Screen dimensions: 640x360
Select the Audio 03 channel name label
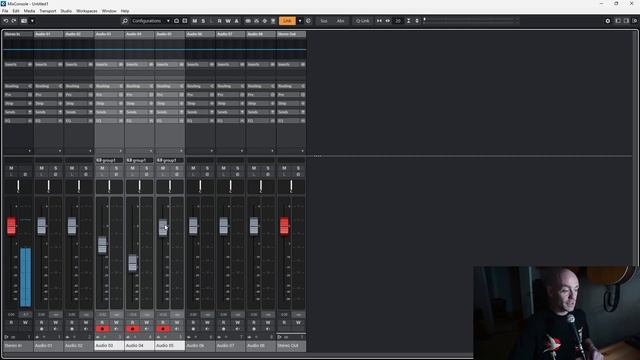point(109,346)
